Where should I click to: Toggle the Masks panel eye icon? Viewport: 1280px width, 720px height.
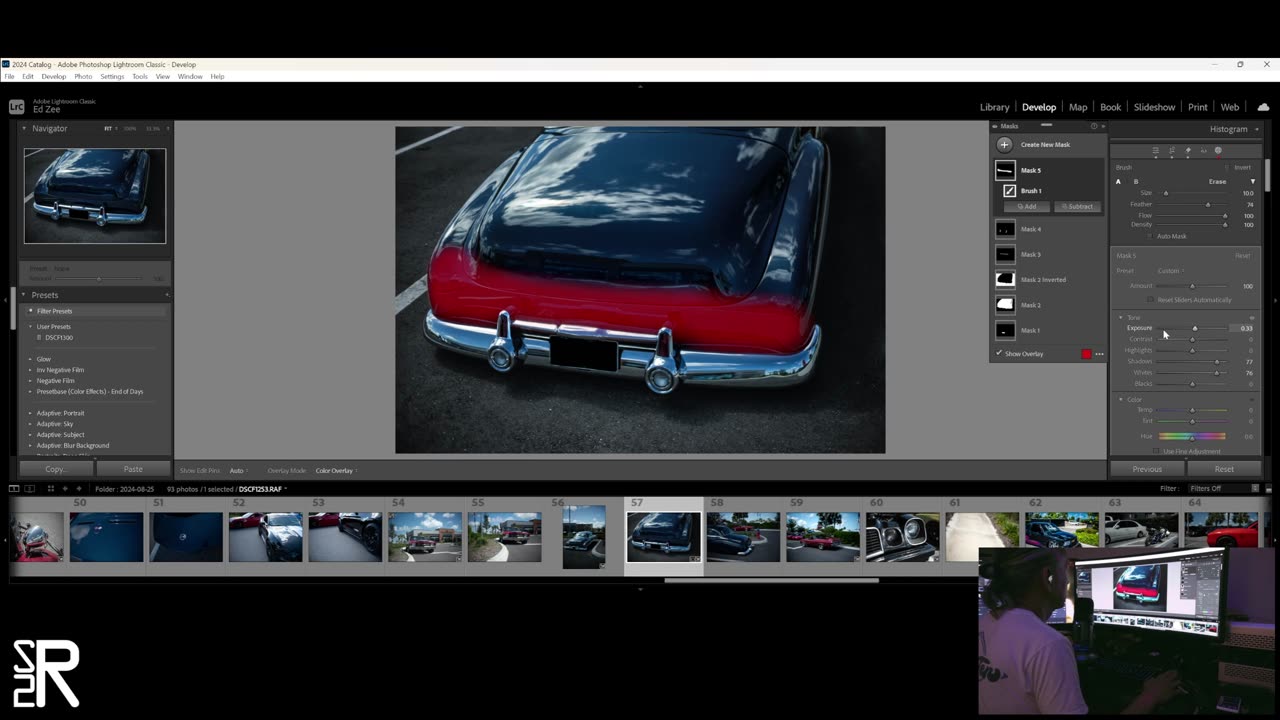click(995, 126)
